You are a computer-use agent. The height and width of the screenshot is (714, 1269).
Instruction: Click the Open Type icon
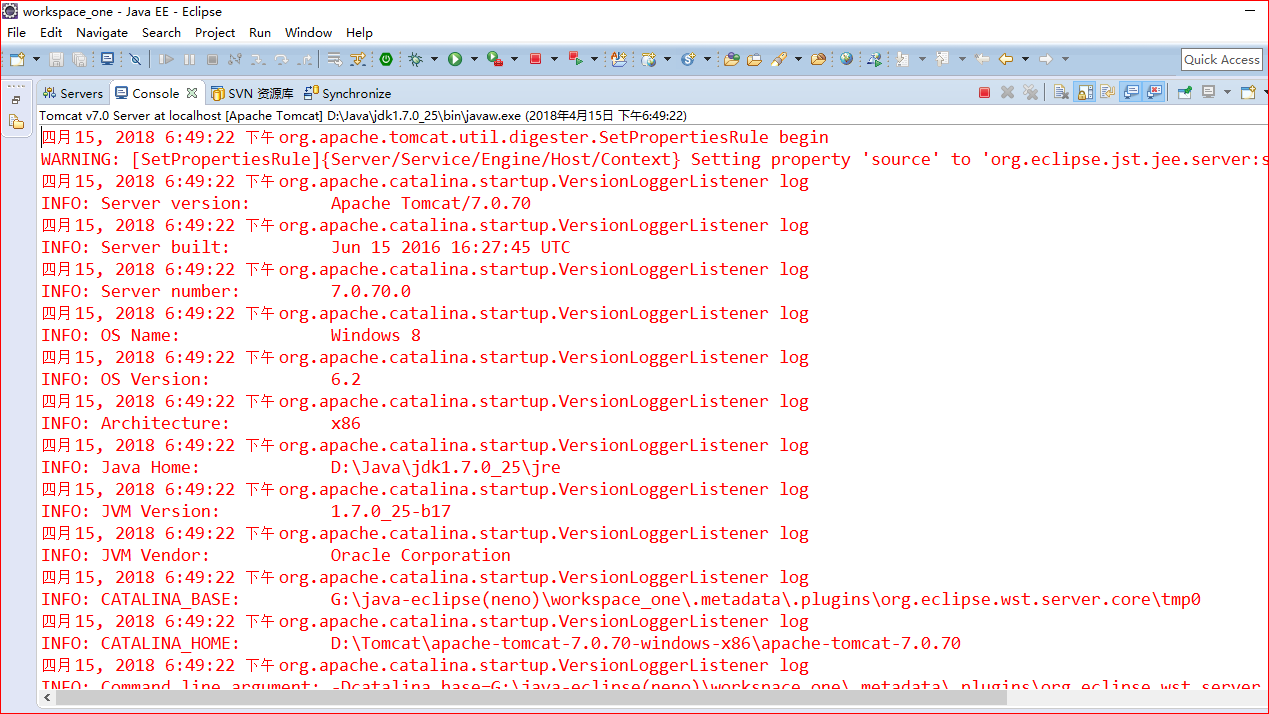pyautogui.click(x=731, y=59)
